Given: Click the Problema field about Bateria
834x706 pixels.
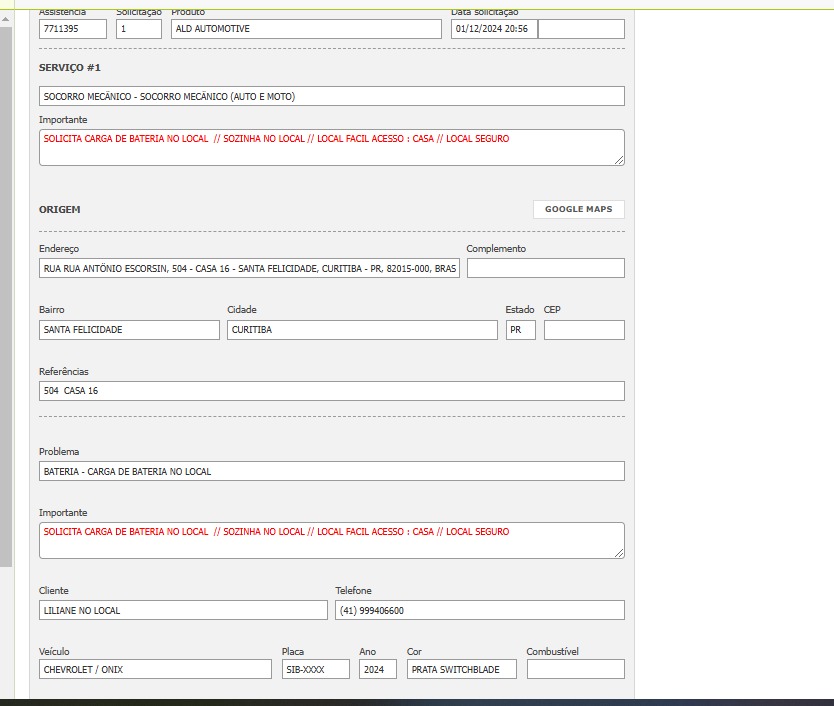Looking at the screenshot, I should point(331,471).
